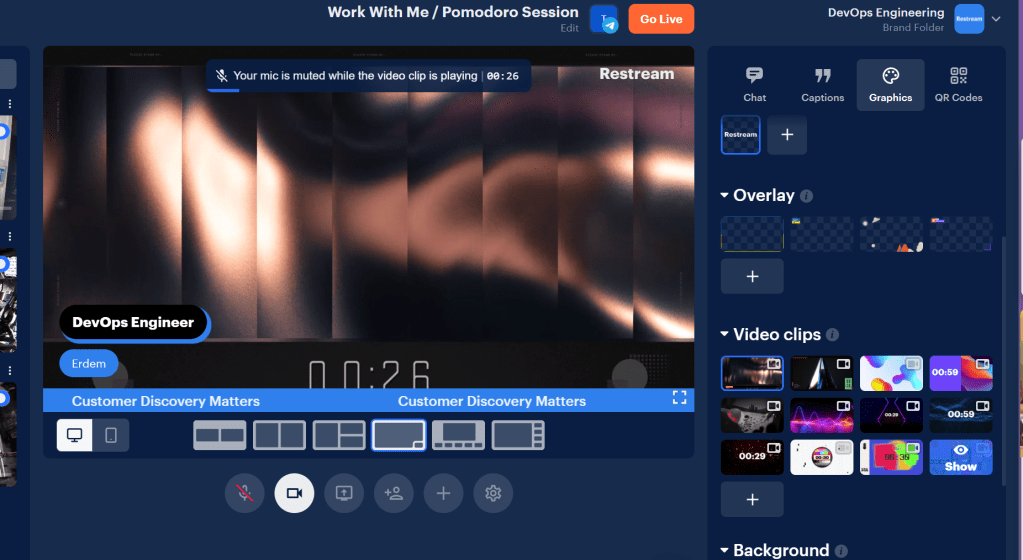
Task: Click the share screen icon
Action: click(344, 493)
